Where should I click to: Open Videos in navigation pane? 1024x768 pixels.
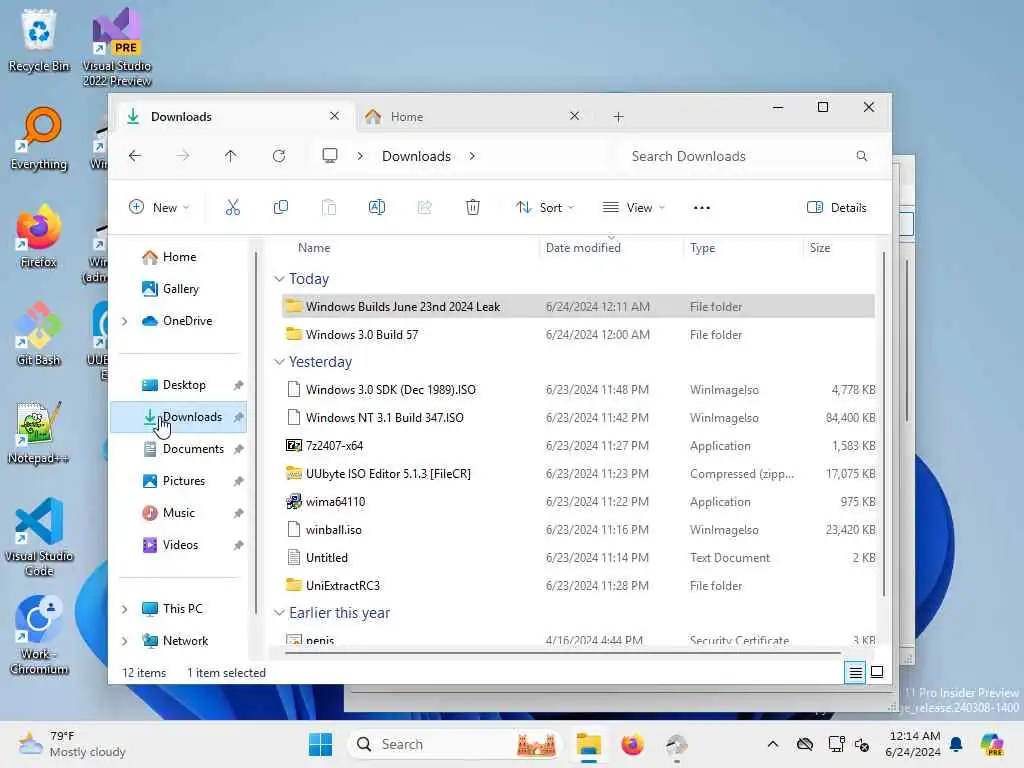[x=180, y=545]
